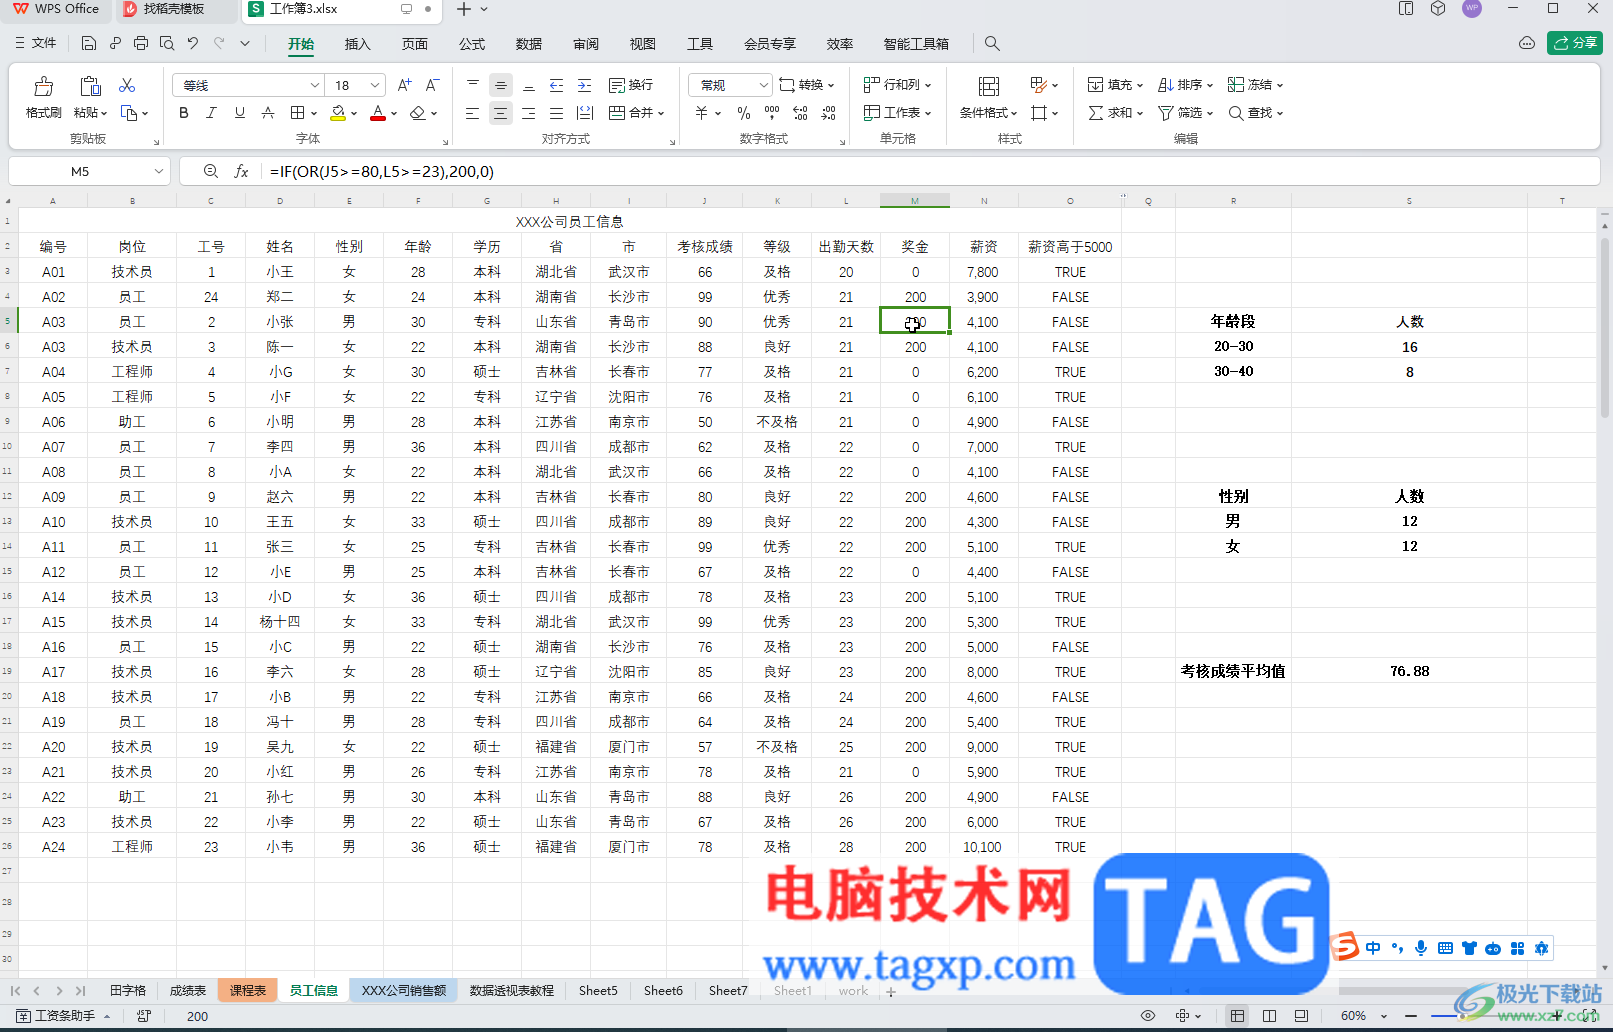Undo the last action

[x=193, y=43]
